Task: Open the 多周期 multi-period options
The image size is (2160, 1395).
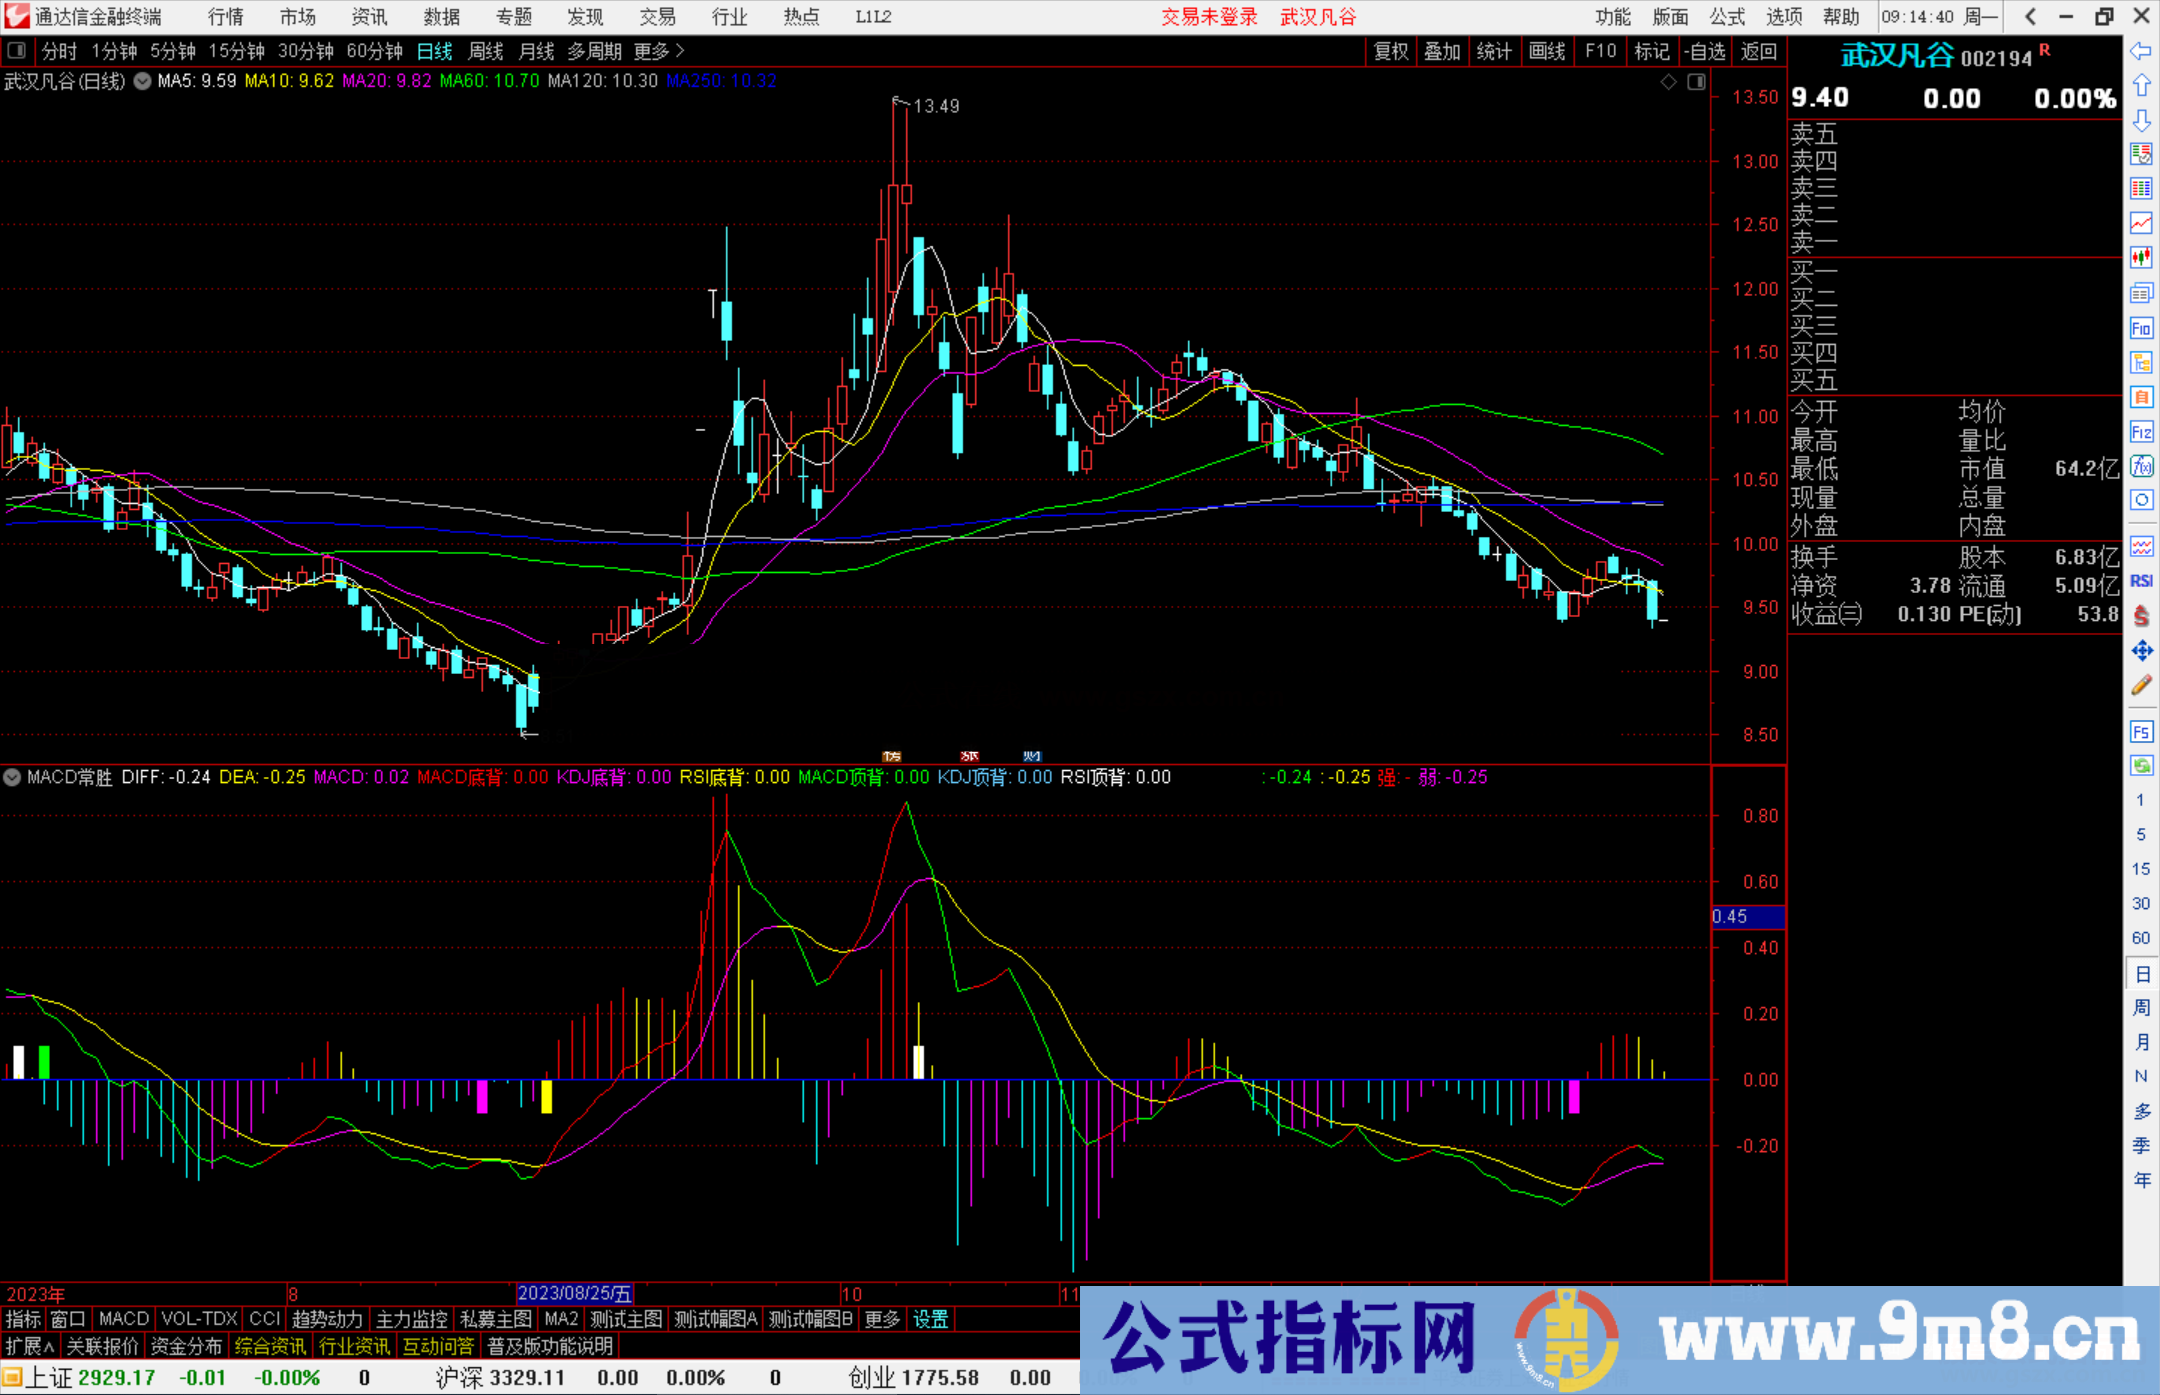Action: [x=592, y=51]
